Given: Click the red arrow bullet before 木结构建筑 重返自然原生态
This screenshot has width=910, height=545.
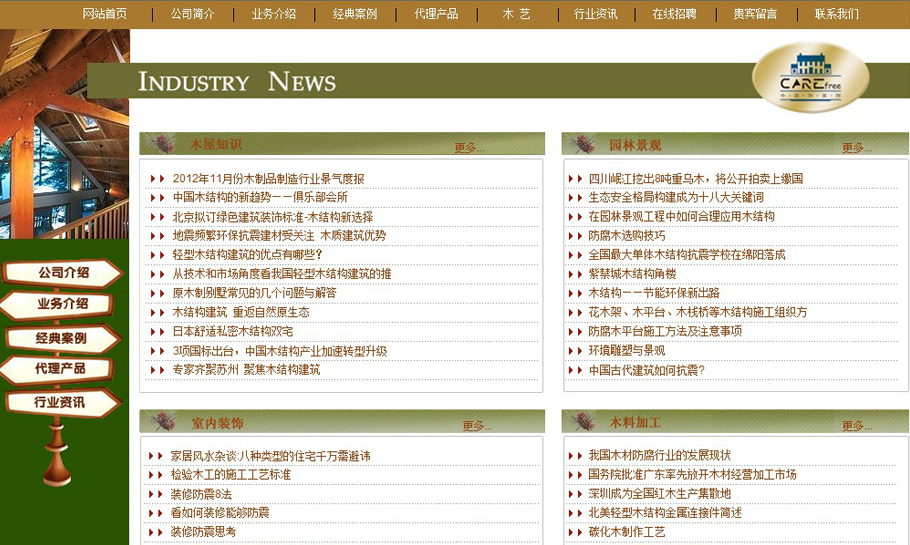Looking at the screenshot, I should (x=157, y=313).
